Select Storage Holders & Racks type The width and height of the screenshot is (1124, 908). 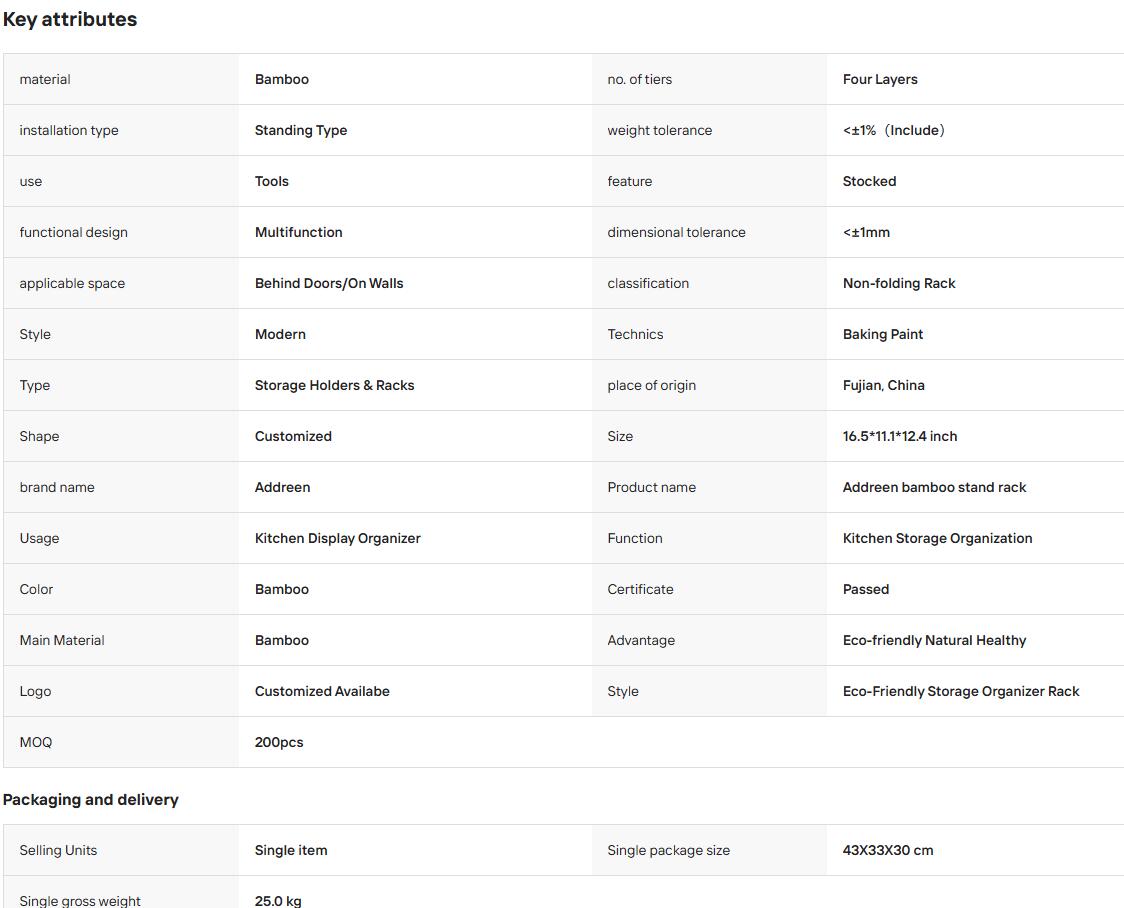pos(334,385)
